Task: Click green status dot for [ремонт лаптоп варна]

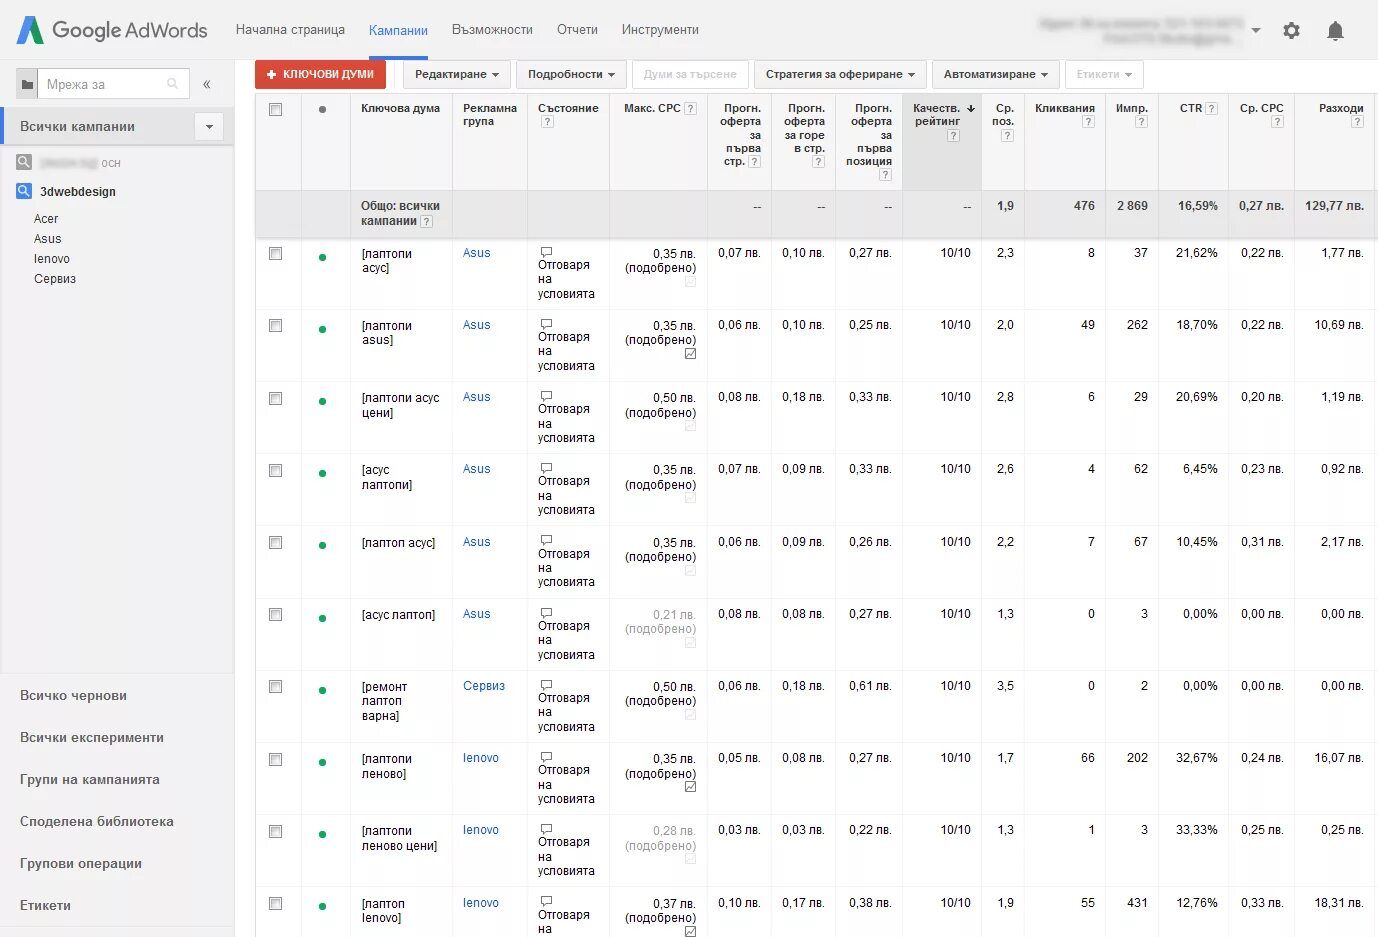Action: tap(322, 690)
